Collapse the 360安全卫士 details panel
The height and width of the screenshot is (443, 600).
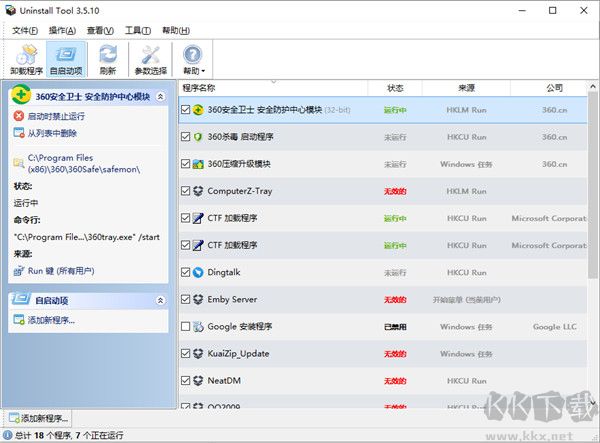pyautogui.click(x=160, y=96)
